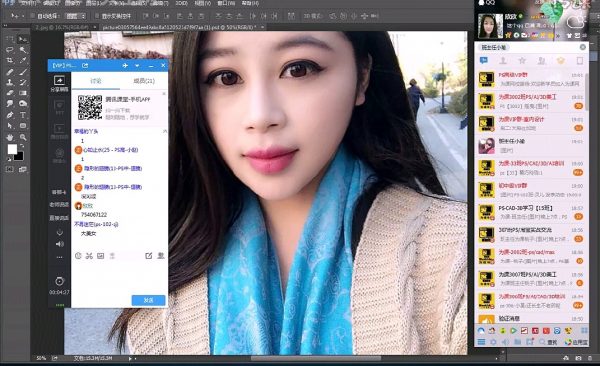Open the three-dots more options in classroom sidebar
The height and width of the screenshot is (366, 600).
pyautogui.click(x=59, y=257)
